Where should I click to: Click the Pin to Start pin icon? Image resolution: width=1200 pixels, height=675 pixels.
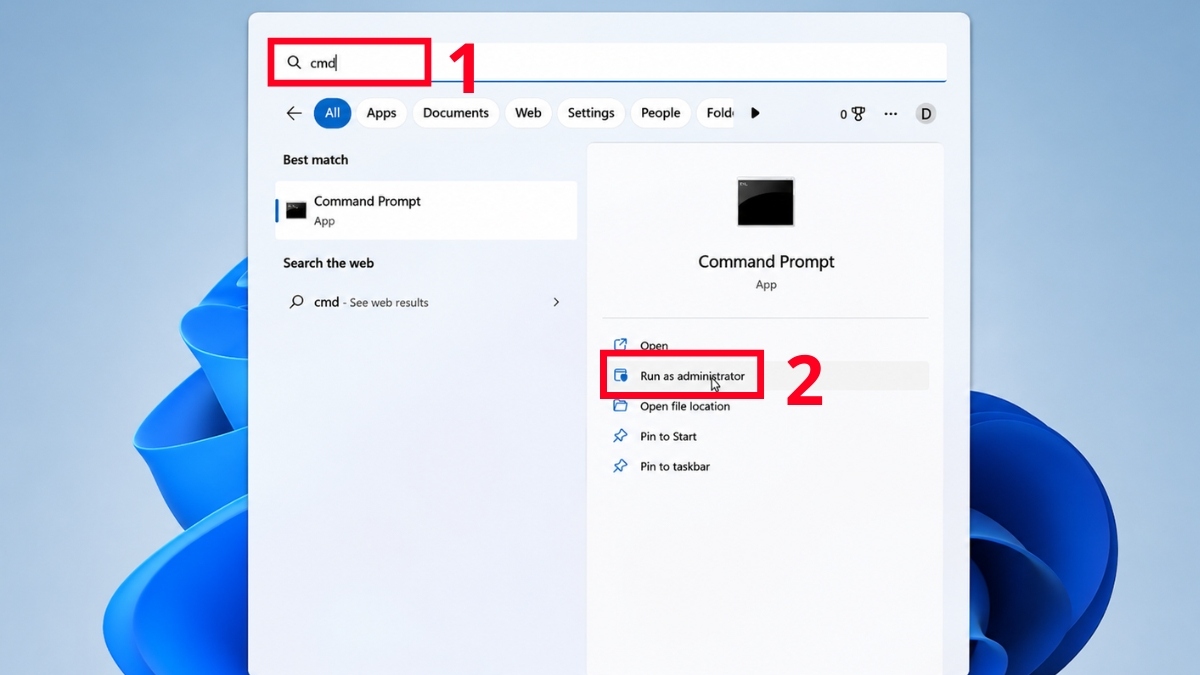coord(620,436)
